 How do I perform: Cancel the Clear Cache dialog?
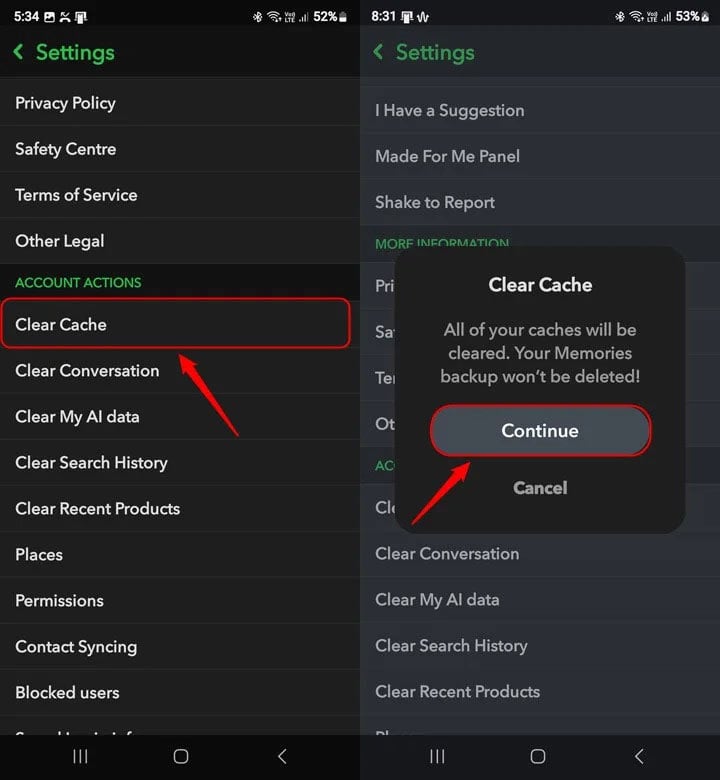coord(540,488)
